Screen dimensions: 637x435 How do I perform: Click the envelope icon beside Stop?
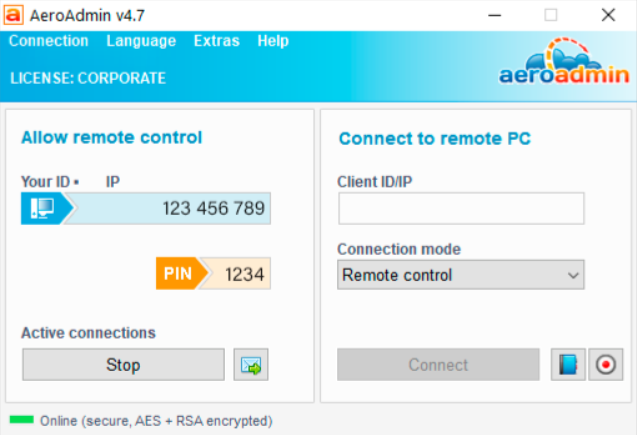point(251,365)
